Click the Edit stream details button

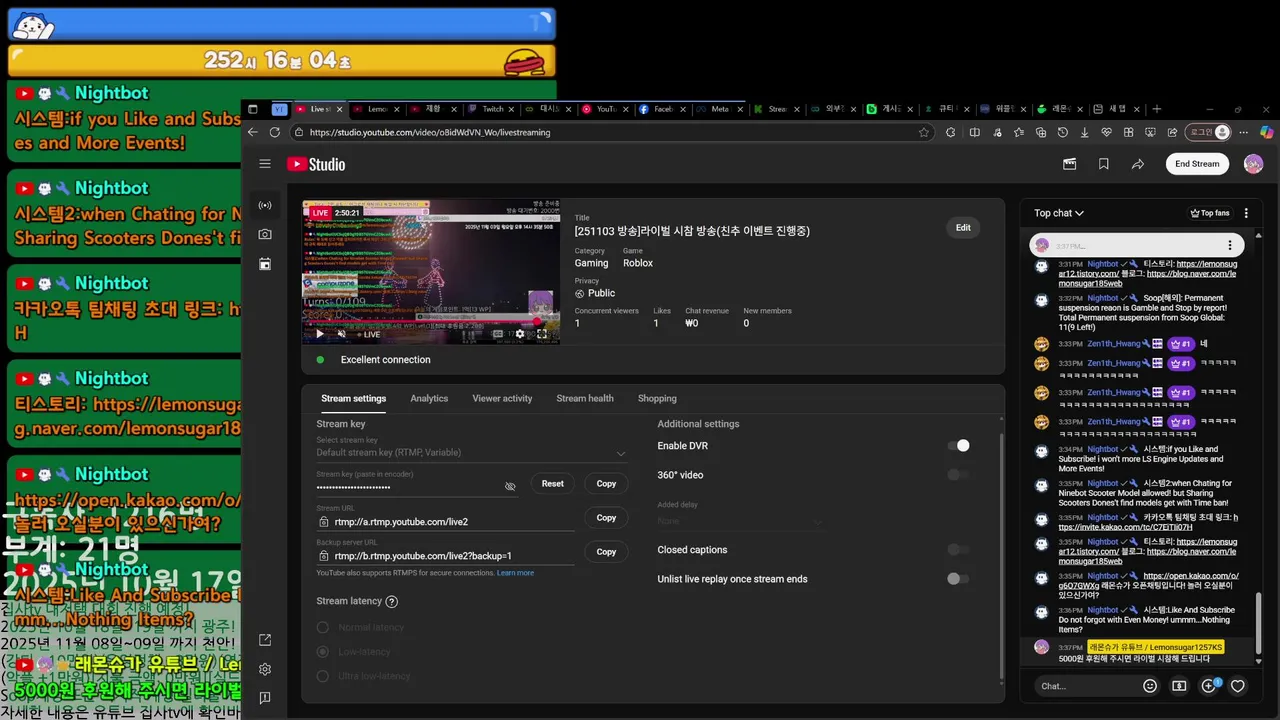(x=963, y=228)
